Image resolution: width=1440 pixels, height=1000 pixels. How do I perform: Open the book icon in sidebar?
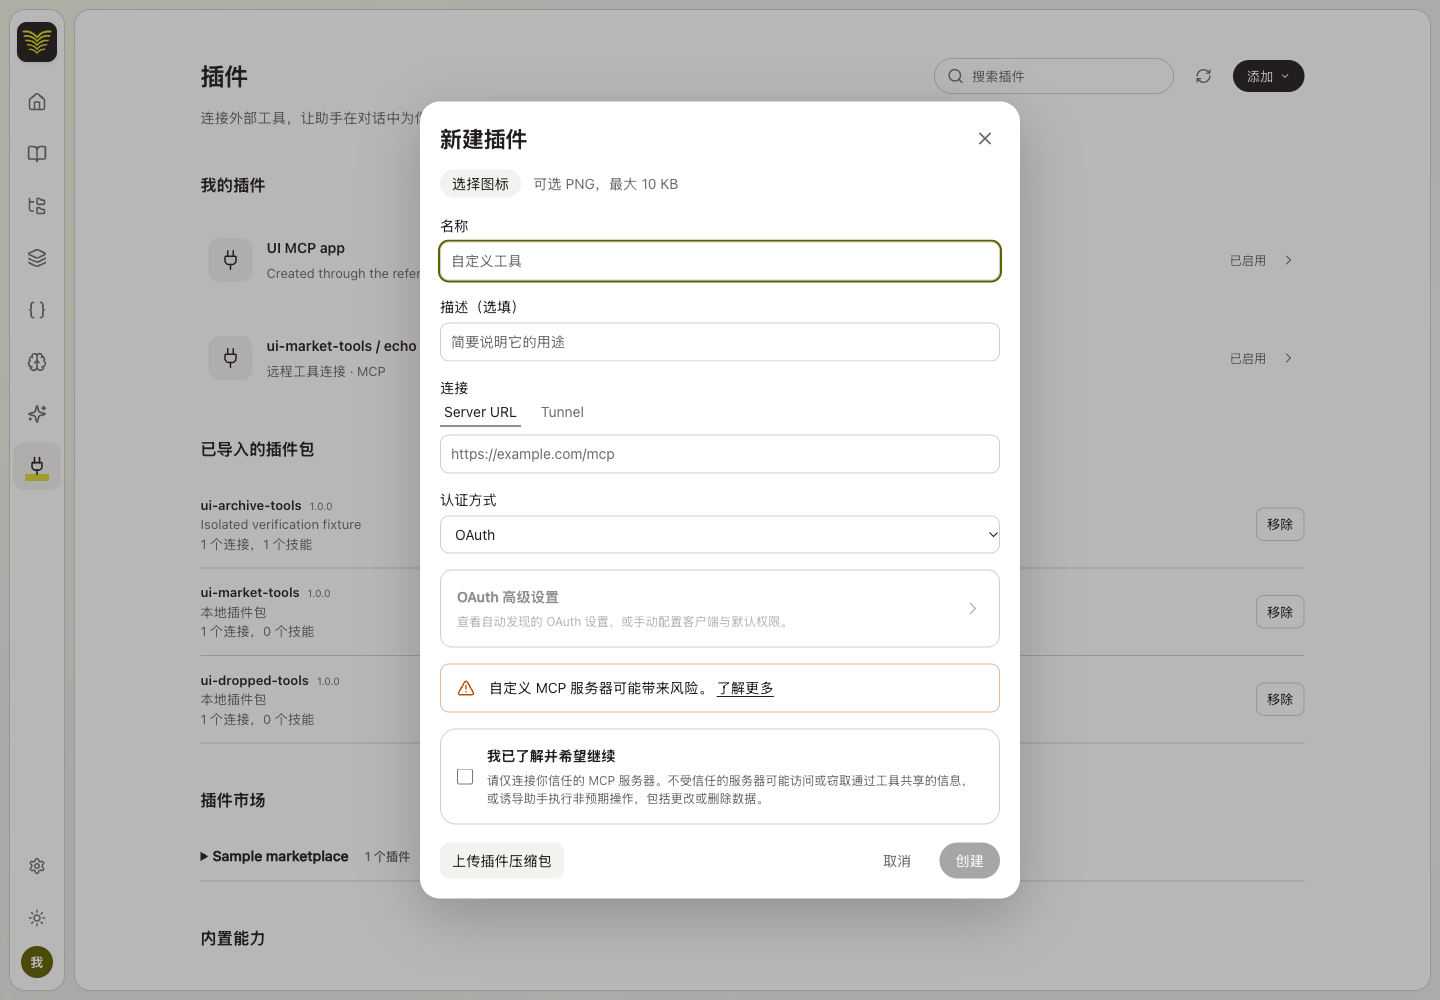tap(37, 154)
